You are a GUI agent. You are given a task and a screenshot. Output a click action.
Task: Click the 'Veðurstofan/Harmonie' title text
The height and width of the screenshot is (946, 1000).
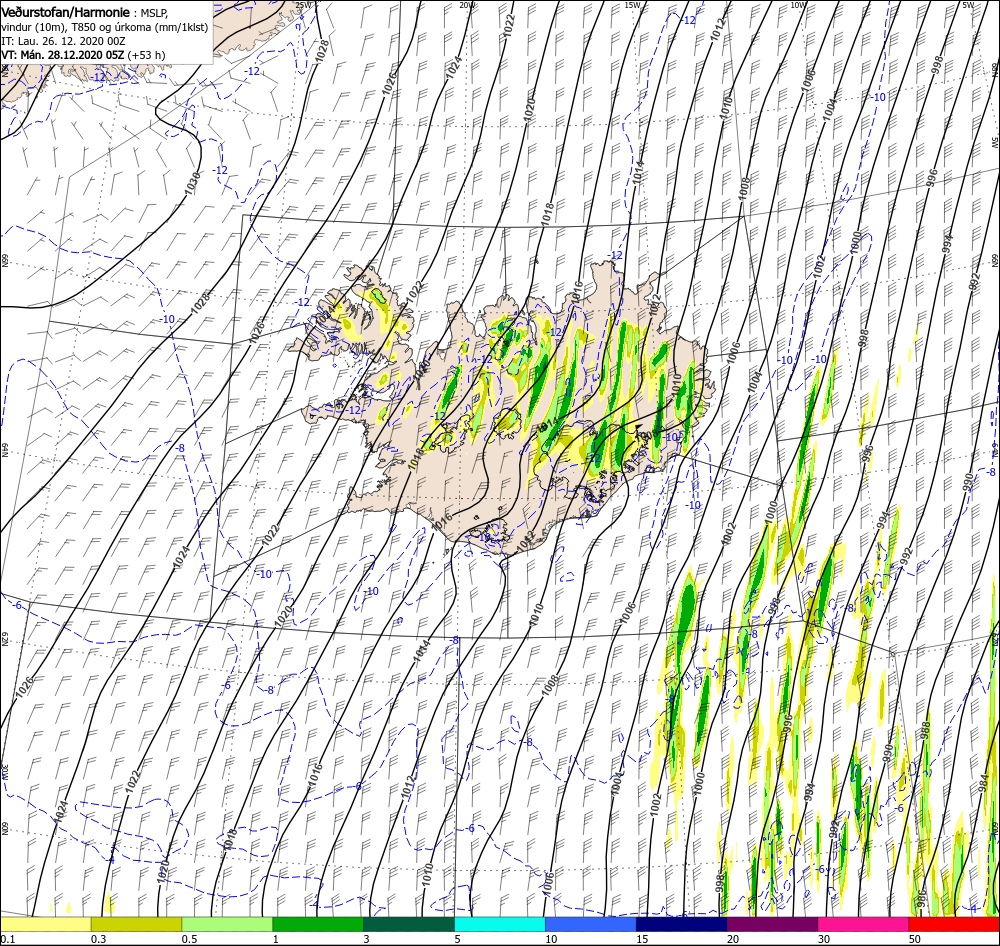(x=66, y=12)
